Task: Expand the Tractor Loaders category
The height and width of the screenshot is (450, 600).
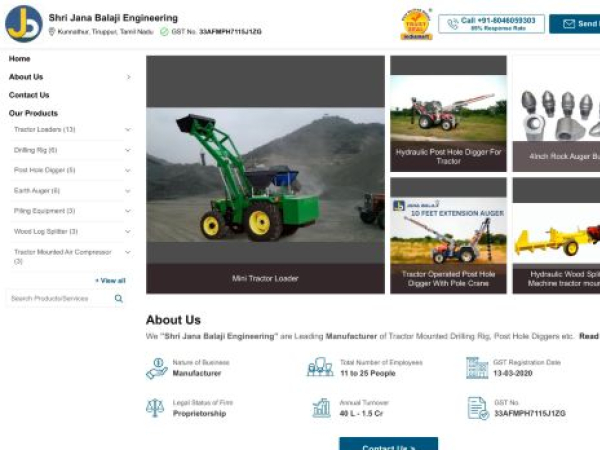Action: (x=127, y=130)
